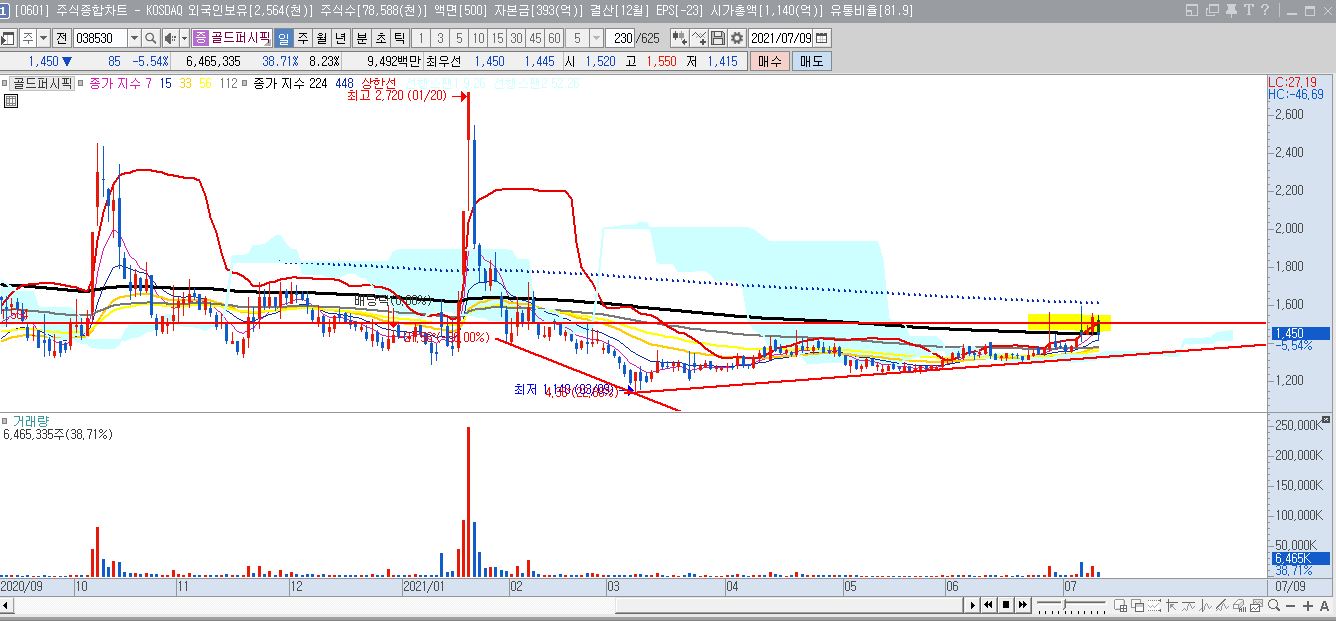Click the dotted trend line icon at bottom
Screen dimensions: 1336x621
(x=1154, y=605)
